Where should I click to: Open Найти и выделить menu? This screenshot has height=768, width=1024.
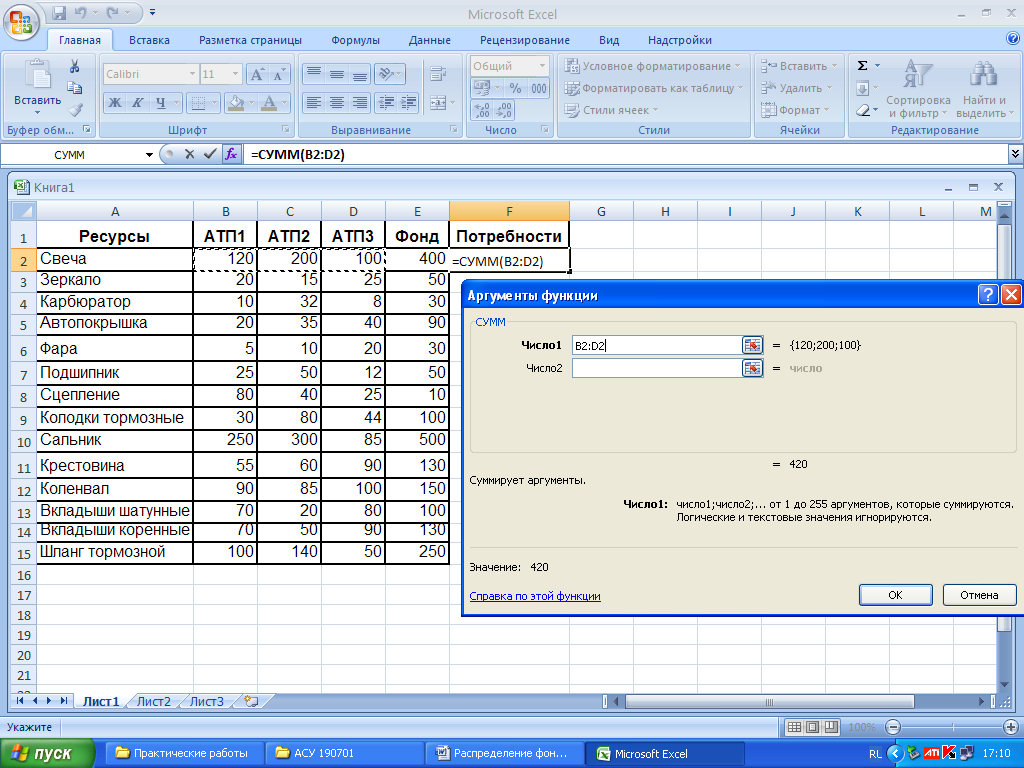984,88
